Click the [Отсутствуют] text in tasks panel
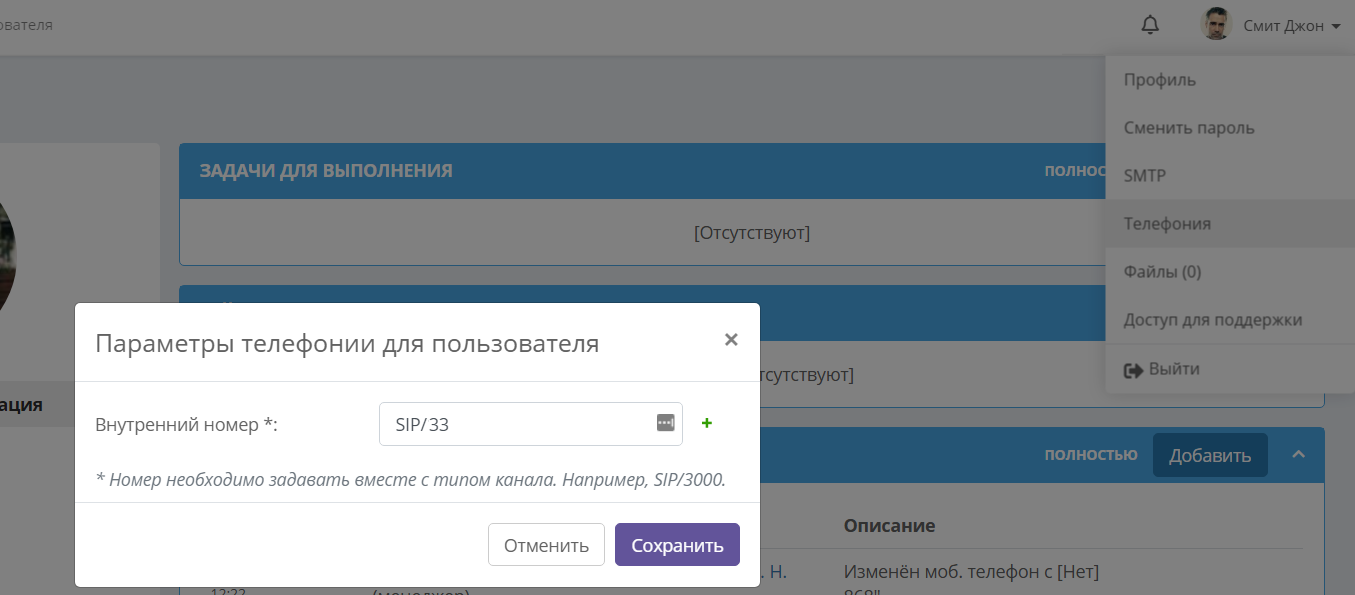This screenshot has height=595, width=1355. [752, 233]
